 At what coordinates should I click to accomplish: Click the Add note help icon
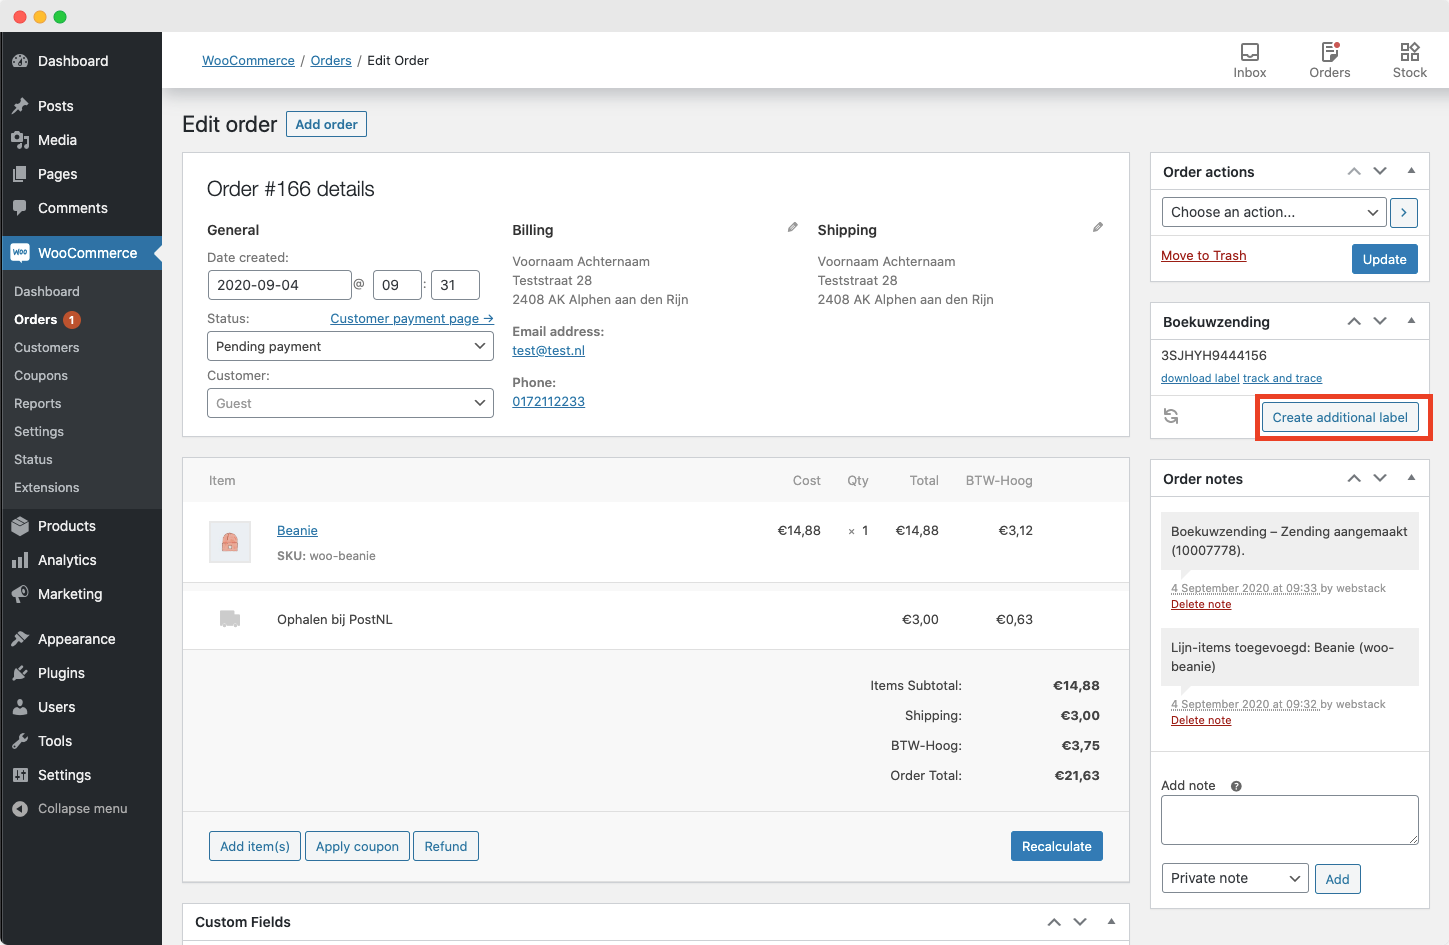pyautogui.click(x=1236, y=786)
